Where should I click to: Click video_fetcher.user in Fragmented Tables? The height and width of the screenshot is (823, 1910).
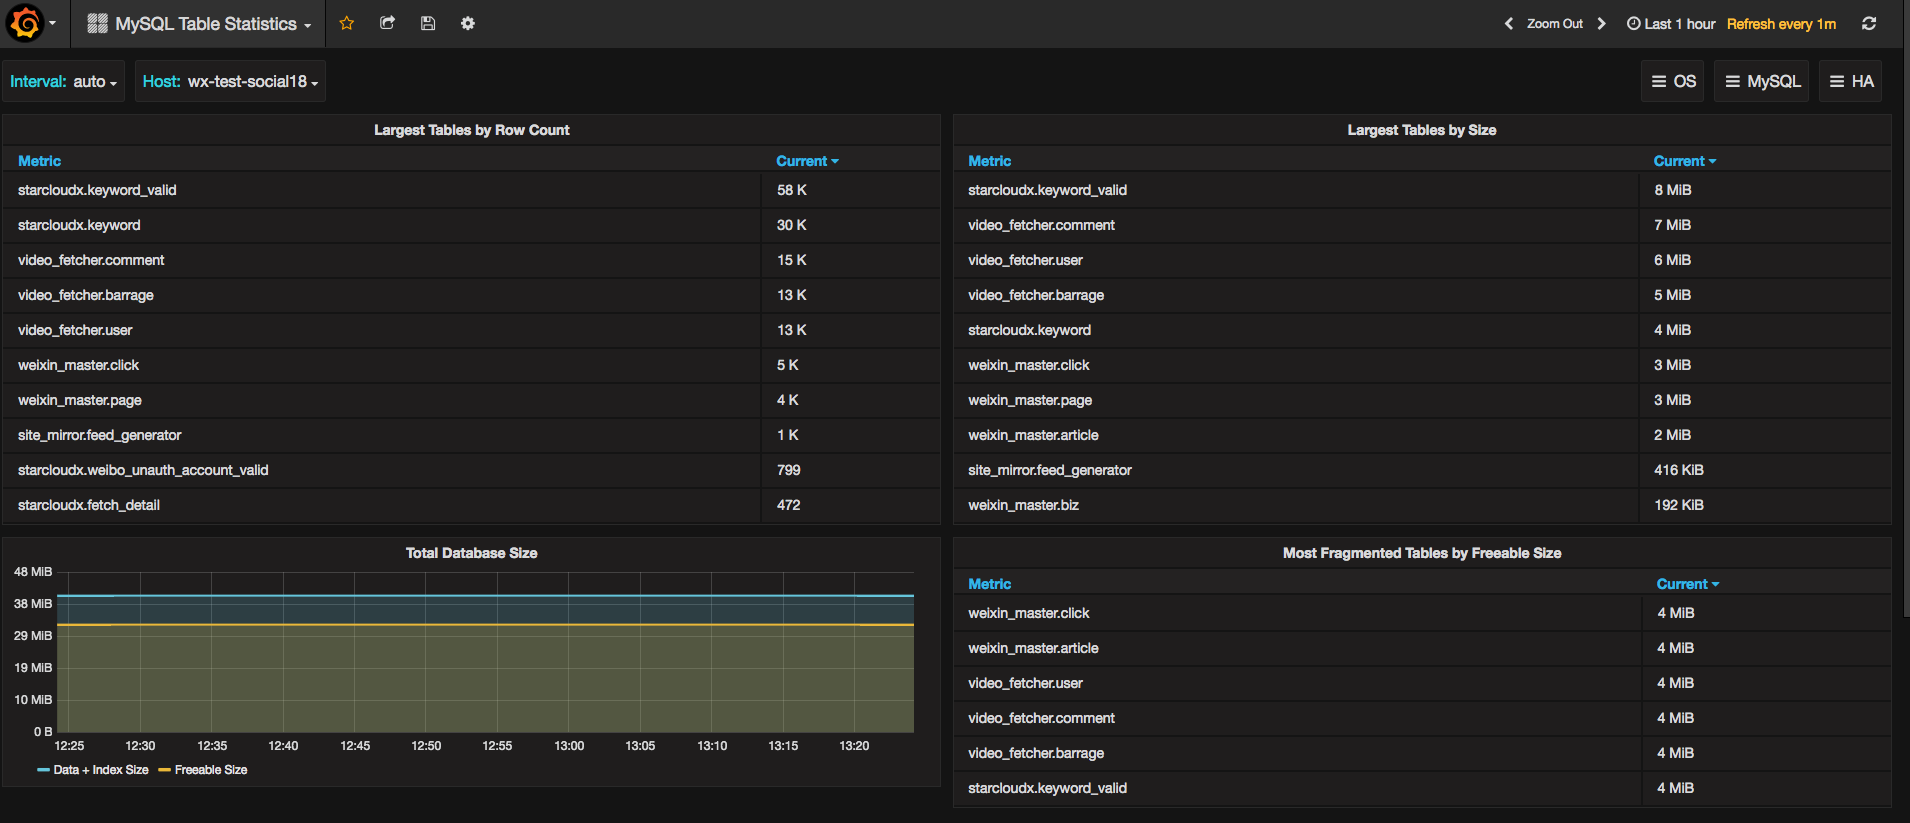click(1025, 683)
